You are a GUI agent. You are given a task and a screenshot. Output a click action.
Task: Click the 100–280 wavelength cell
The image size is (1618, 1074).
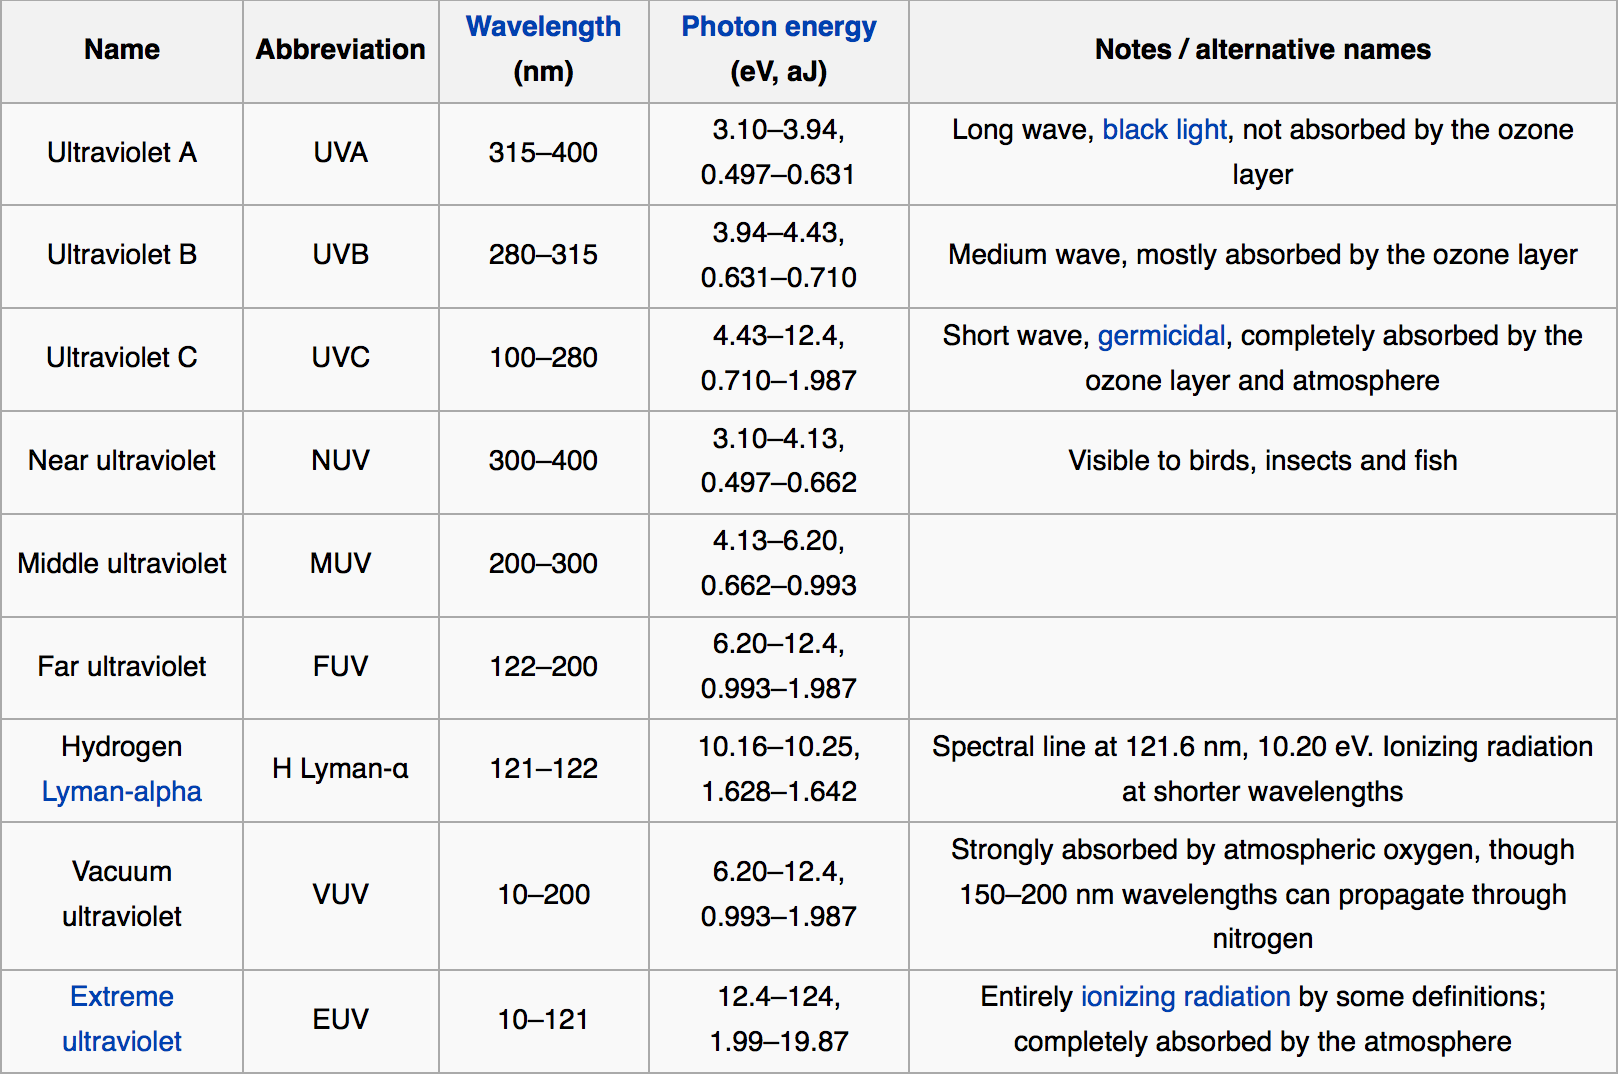pyautogui.click(x=544, y=360)
